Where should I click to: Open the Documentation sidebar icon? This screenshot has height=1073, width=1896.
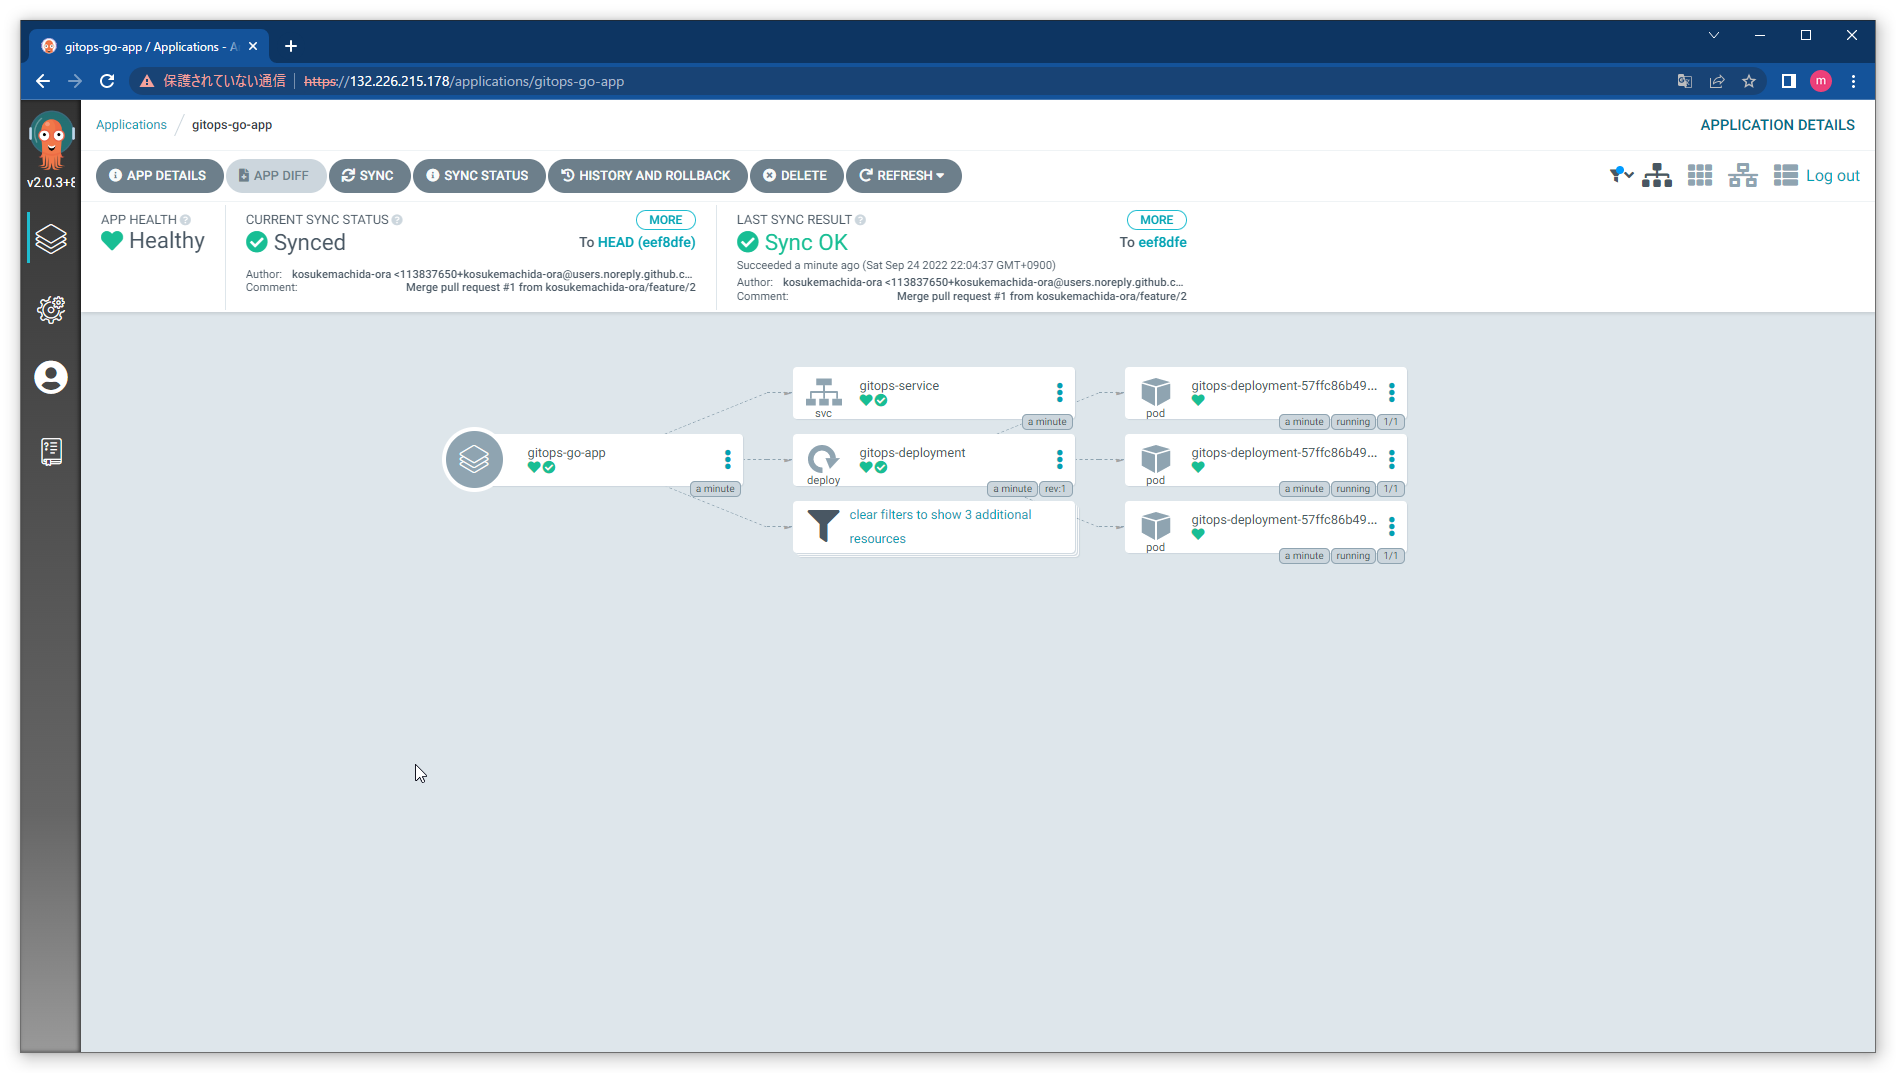(x=51, y=451)
